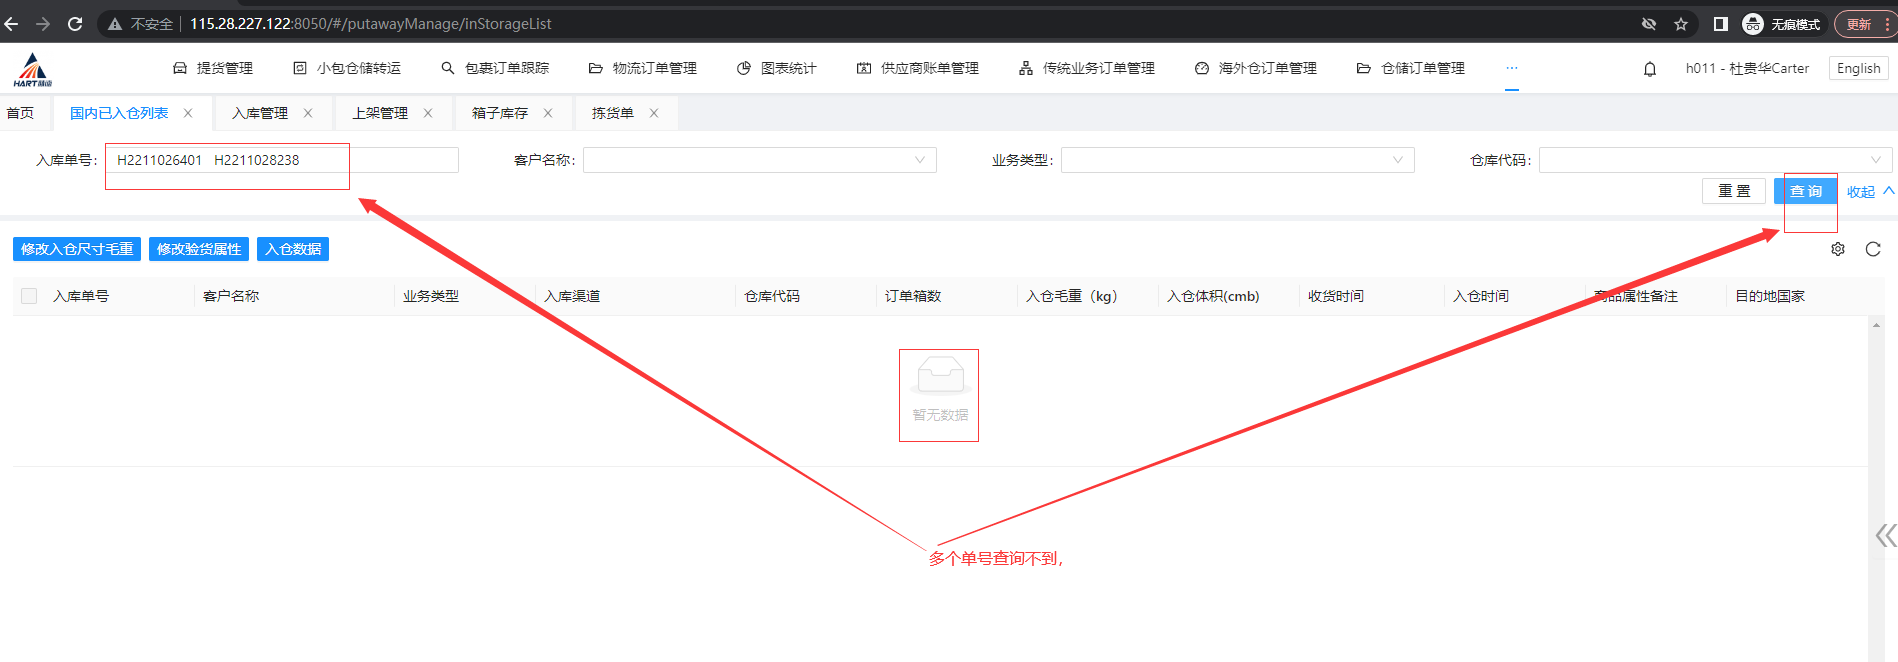Expand the 业务类型 dropdown
The height and width of the screenshot is (662, 1898).
[x=1237, y=160]
